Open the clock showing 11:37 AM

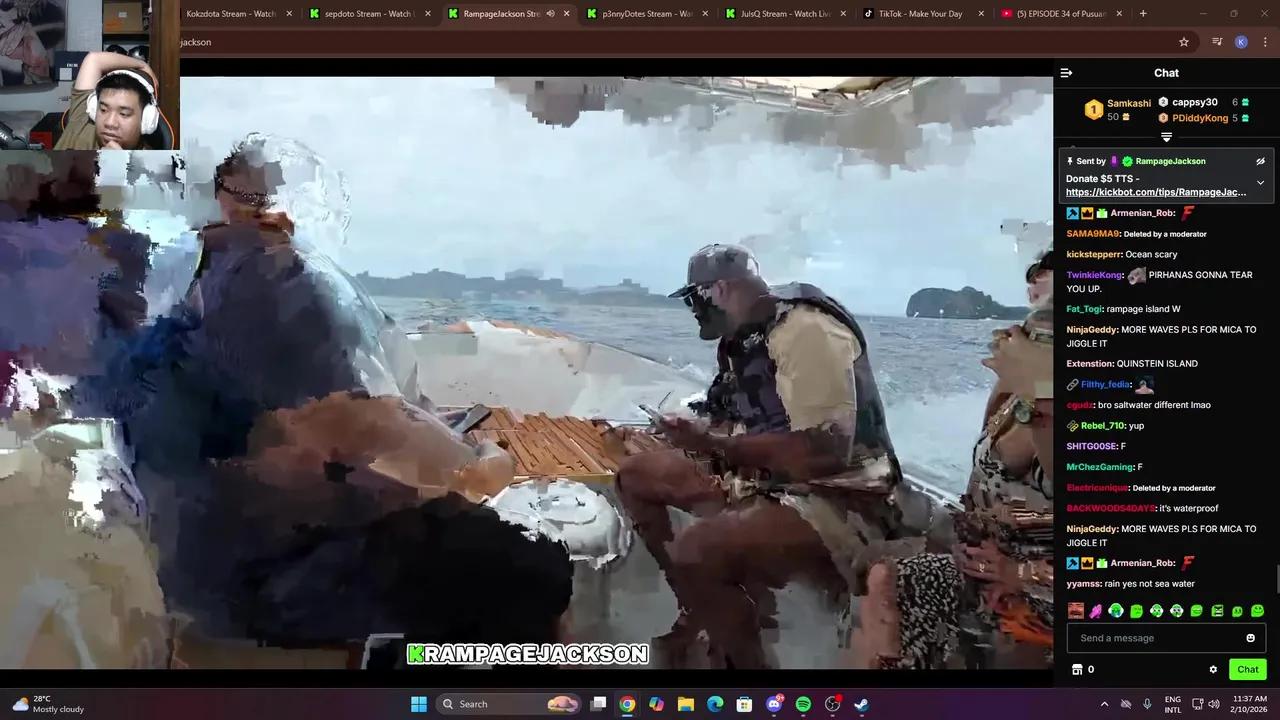[1250, 704]
